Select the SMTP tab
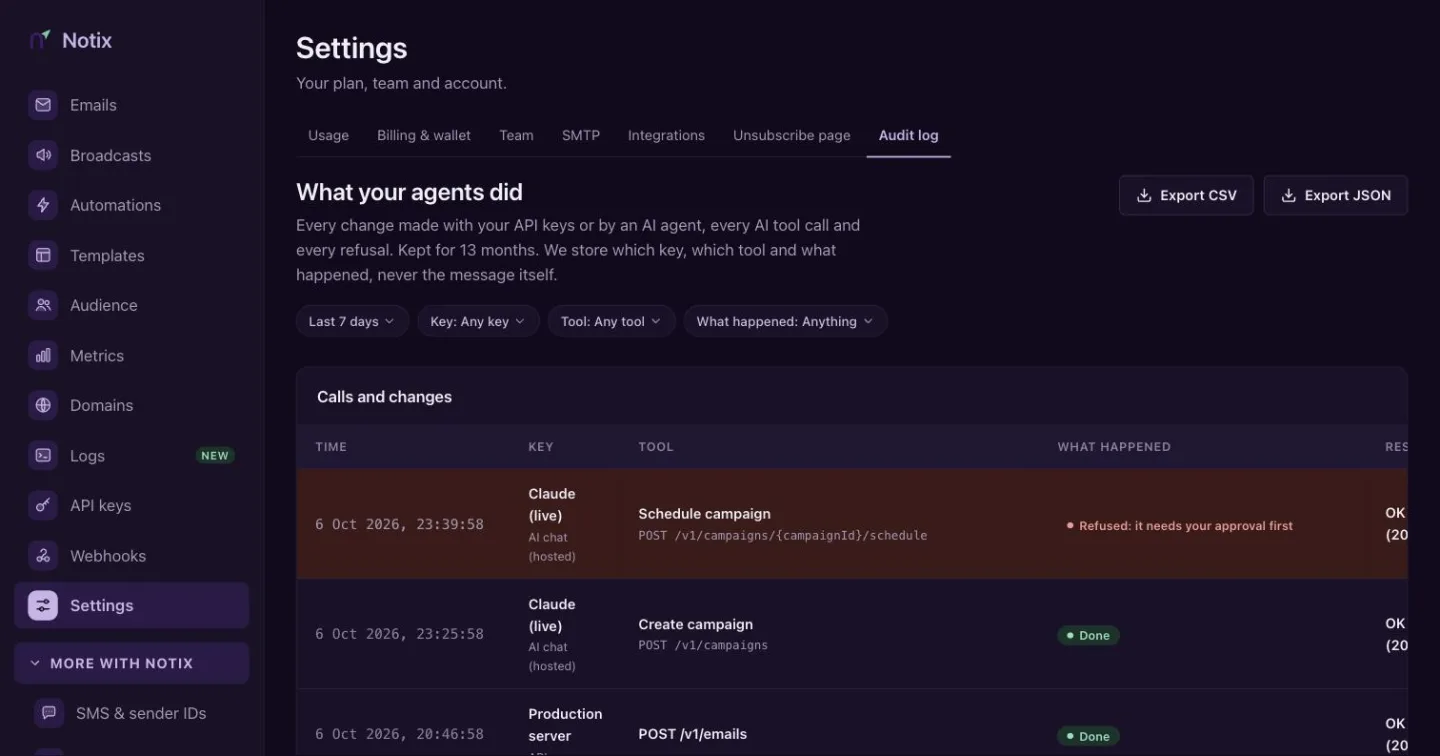This screenshot has width=1440, height=756. point(581,135)
